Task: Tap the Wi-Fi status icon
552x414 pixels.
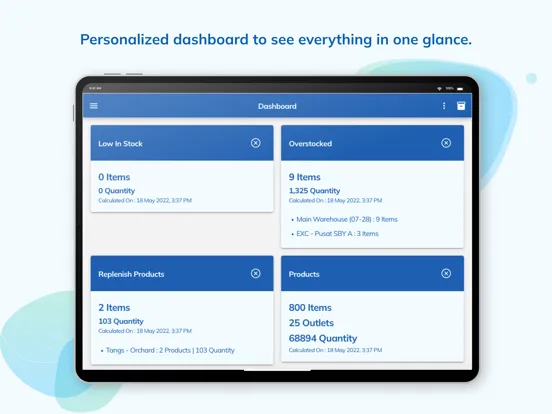Action: click(x=439, y=89)
